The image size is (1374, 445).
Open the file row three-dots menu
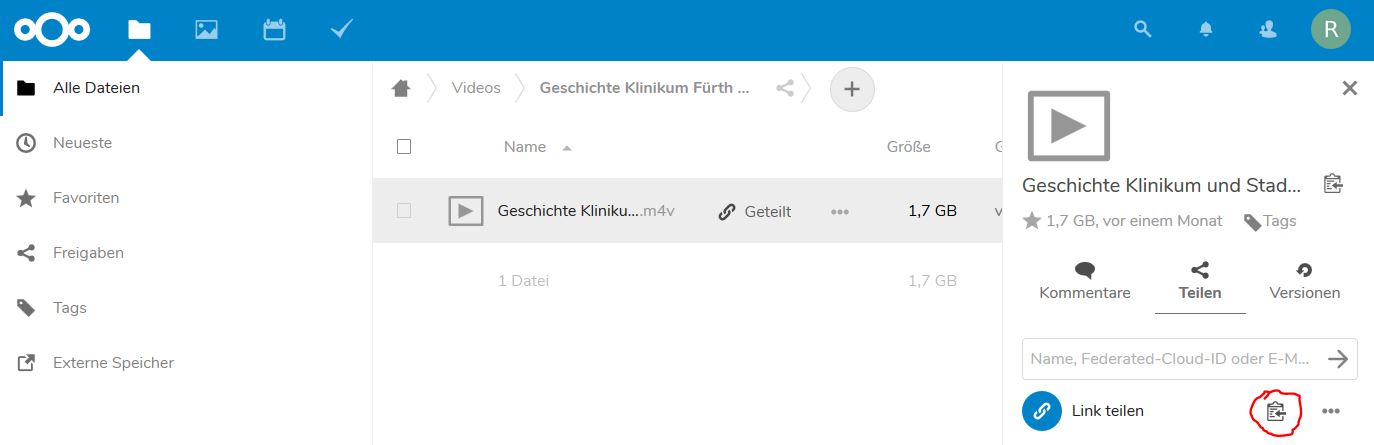840,212
